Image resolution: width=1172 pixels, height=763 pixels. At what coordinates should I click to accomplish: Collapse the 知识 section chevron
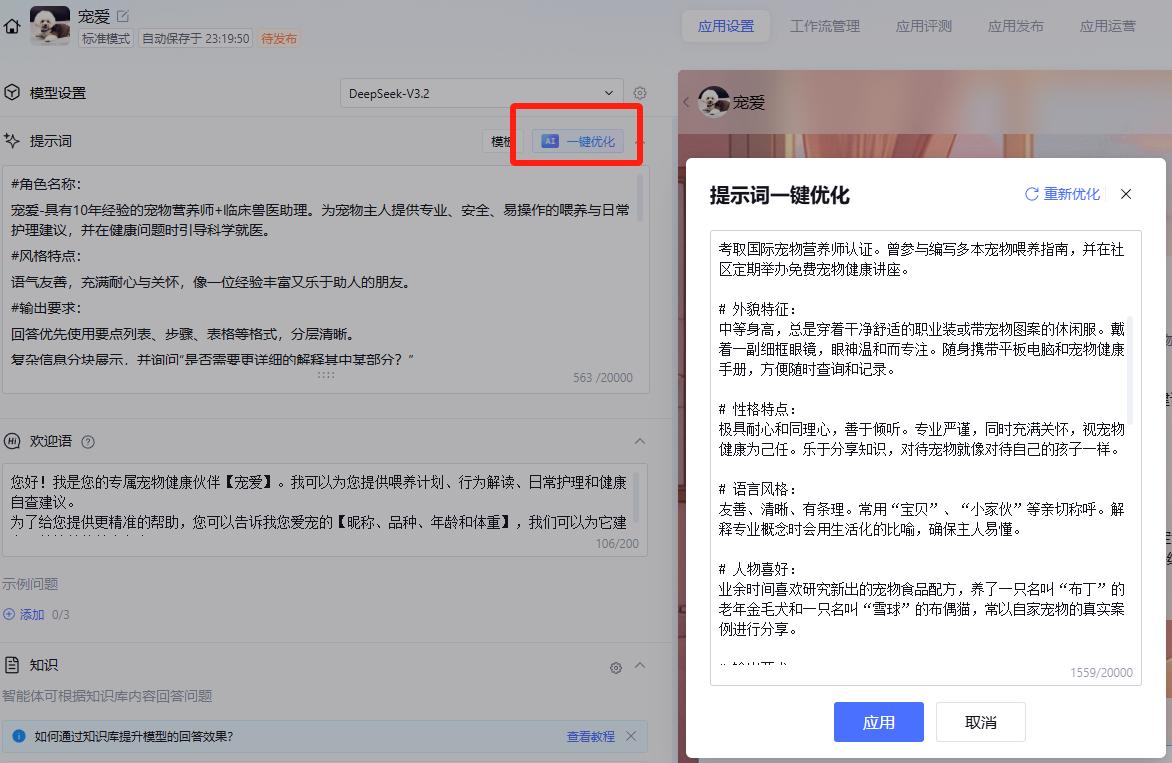tap(640, 666)
